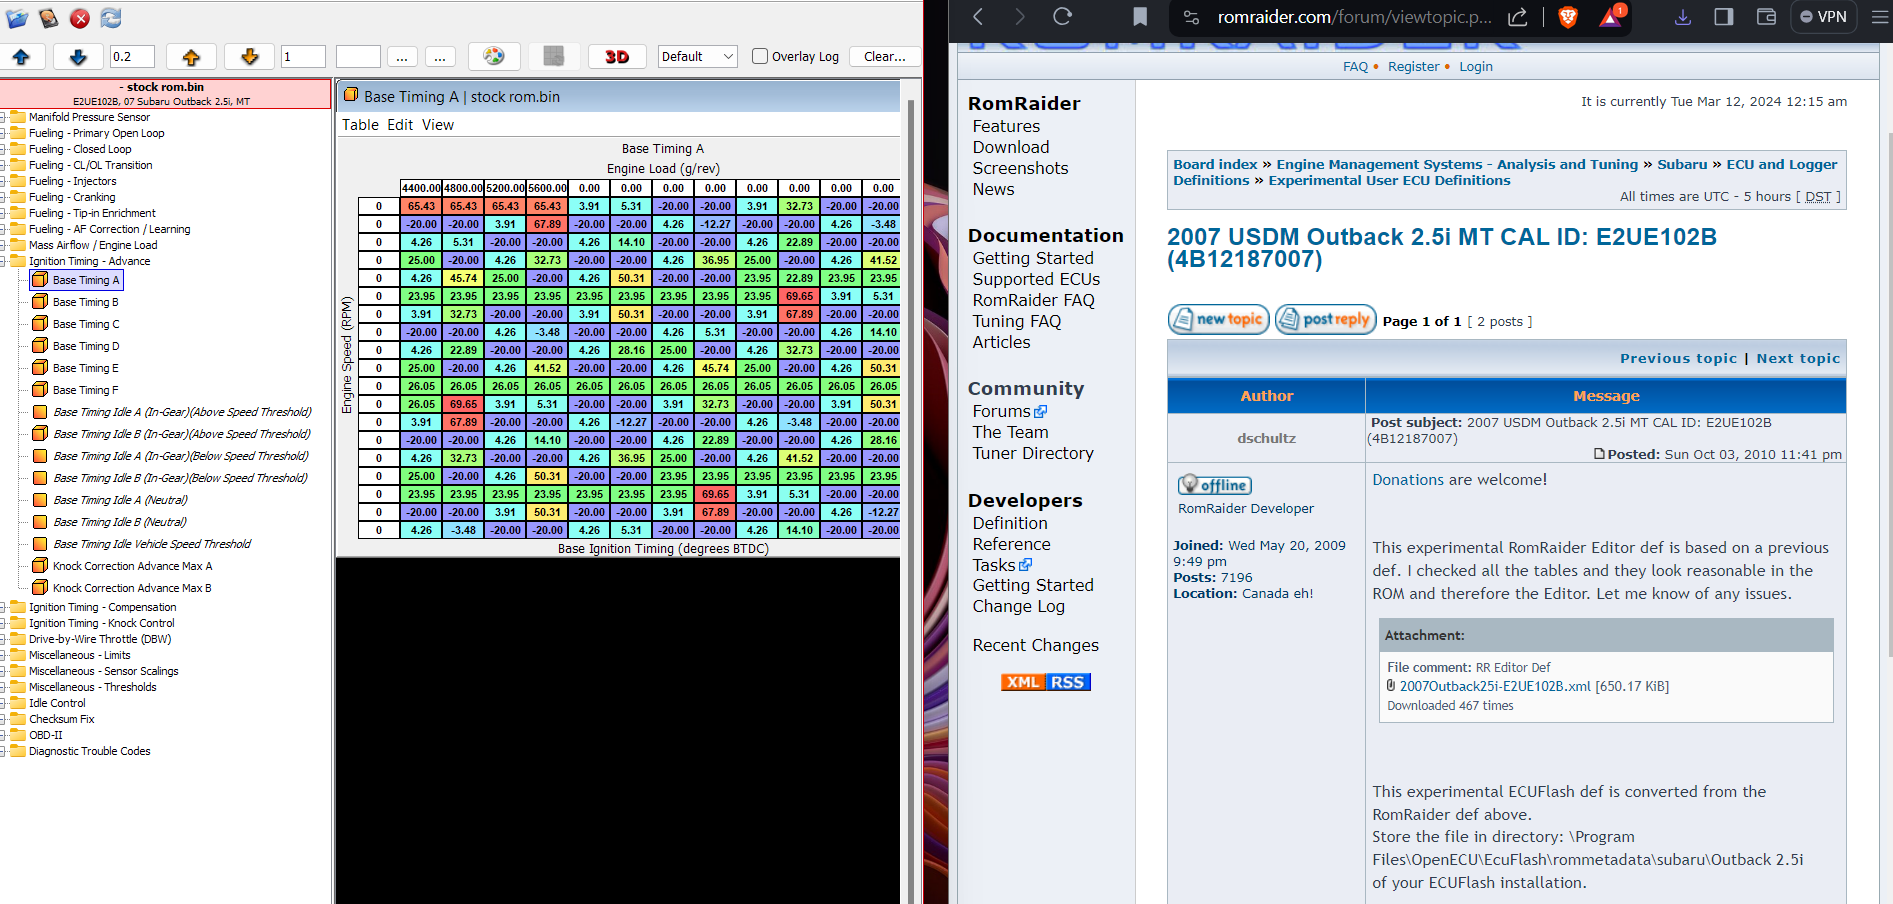Click the Brave Shields lion icon
1893x904 pixels.
point(1568,17)
